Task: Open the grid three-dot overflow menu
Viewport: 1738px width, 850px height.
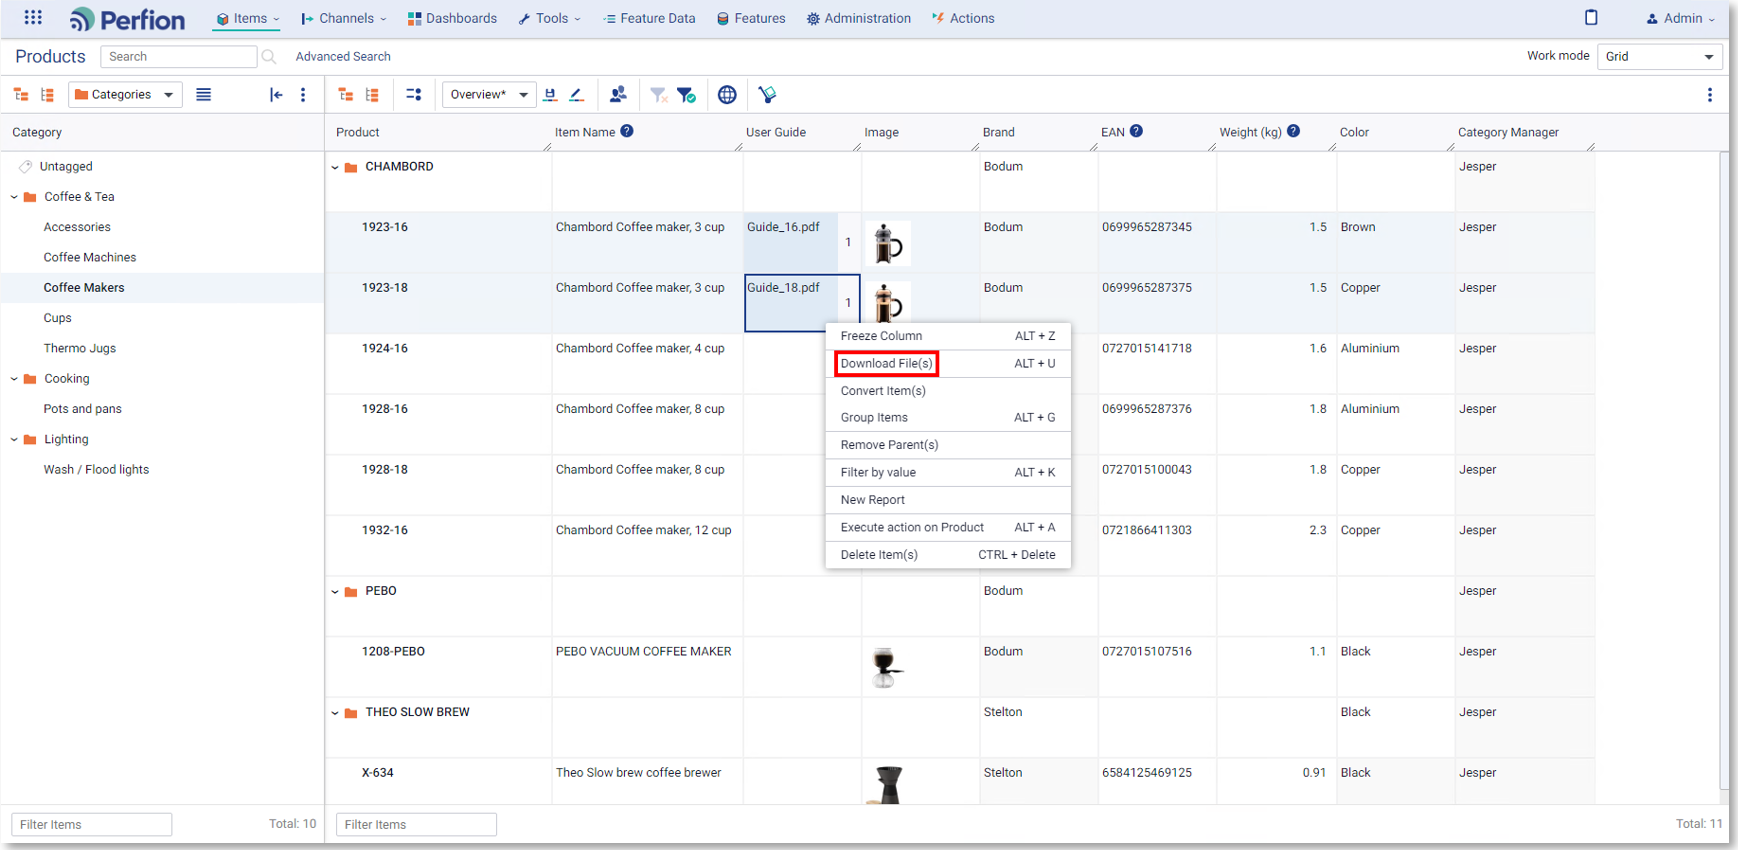Action: point(1710,95)
